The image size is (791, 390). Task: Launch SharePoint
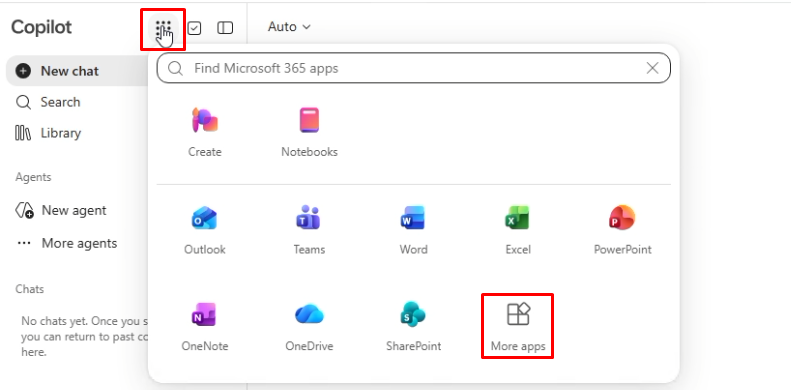click(414, 326)
